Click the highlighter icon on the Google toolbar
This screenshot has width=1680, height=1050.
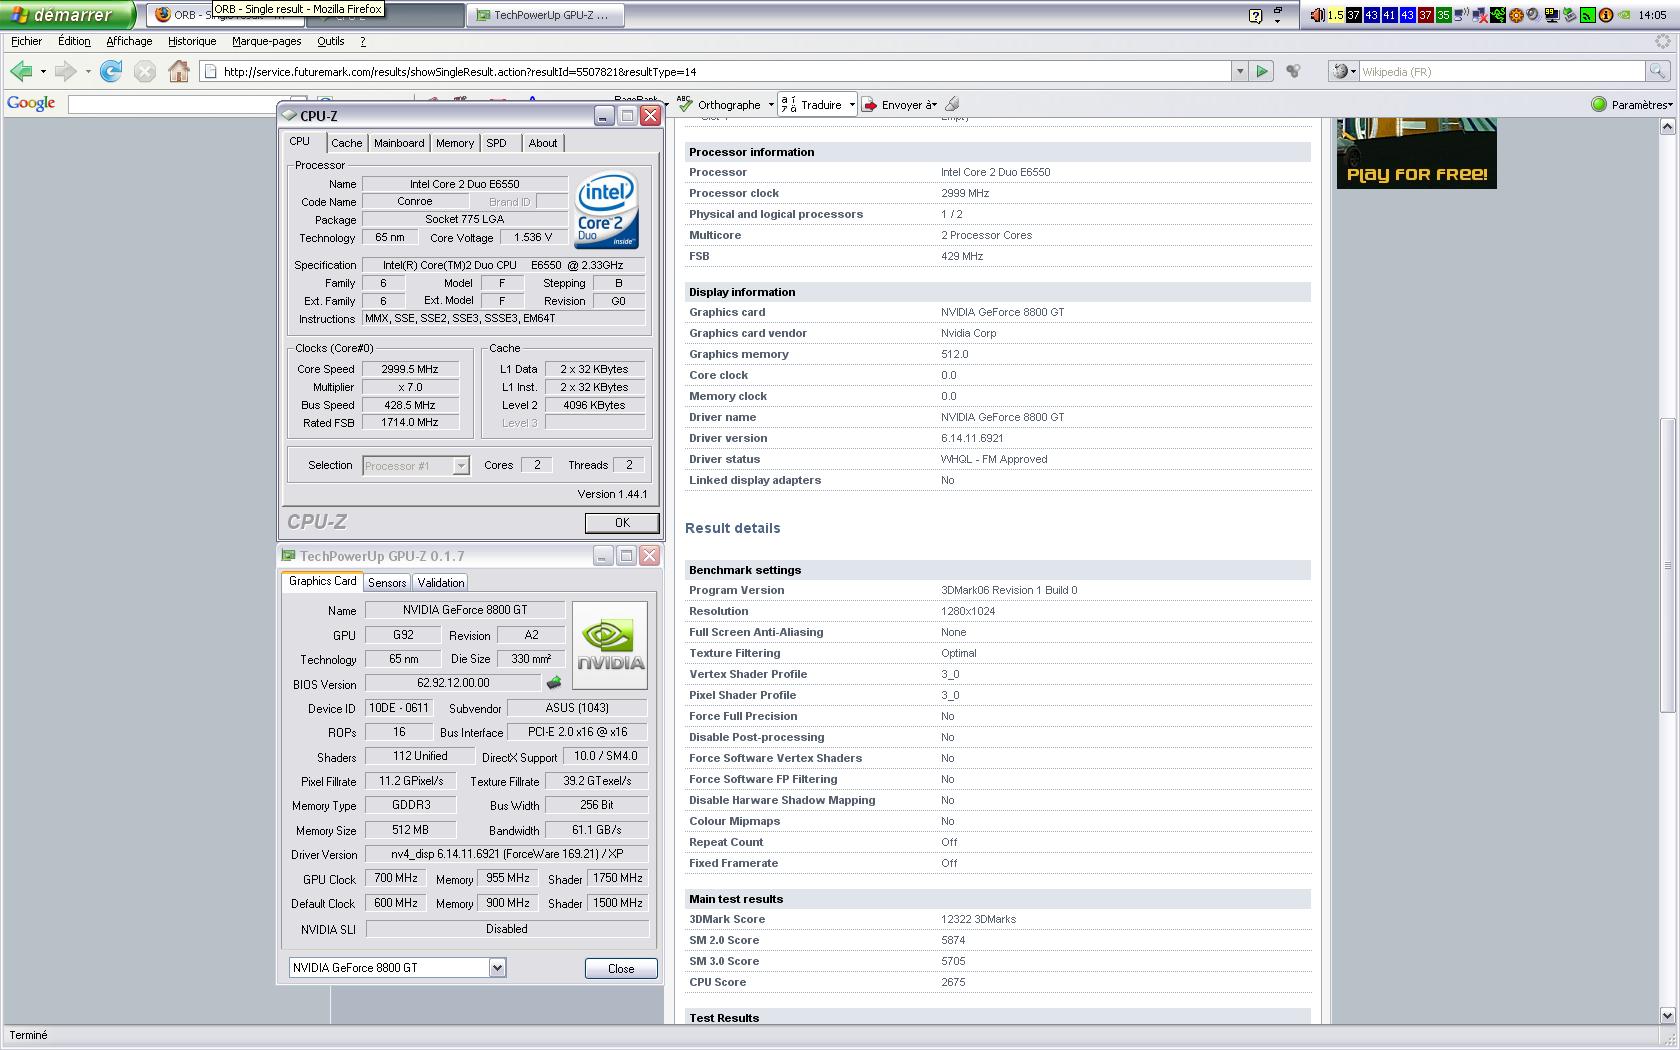952,104
